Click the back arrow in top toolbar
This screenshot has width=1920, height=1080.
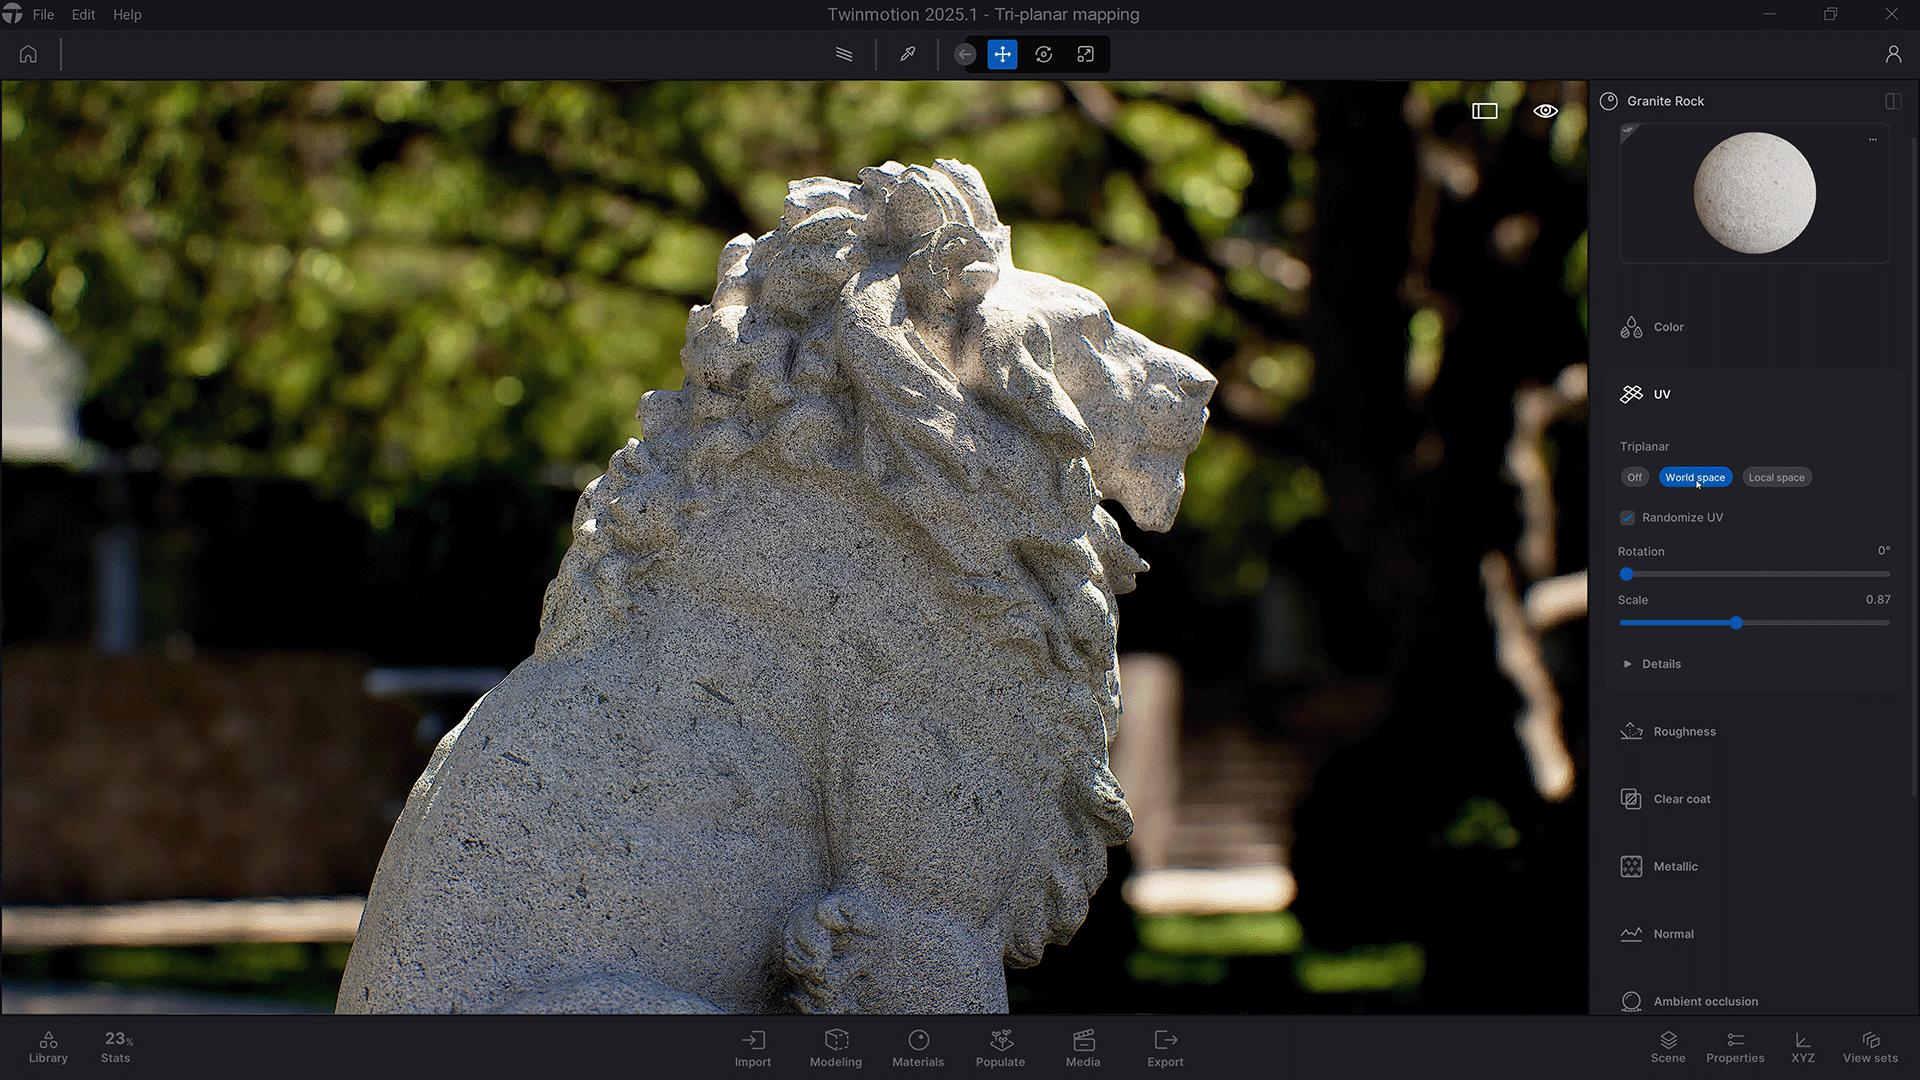click(x=965, y=54)
